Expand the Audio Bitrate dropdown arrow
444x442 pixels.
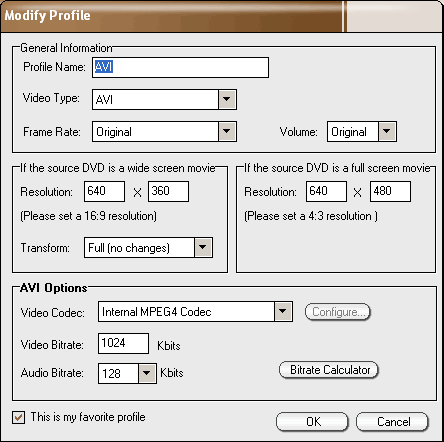pos(147,373)
